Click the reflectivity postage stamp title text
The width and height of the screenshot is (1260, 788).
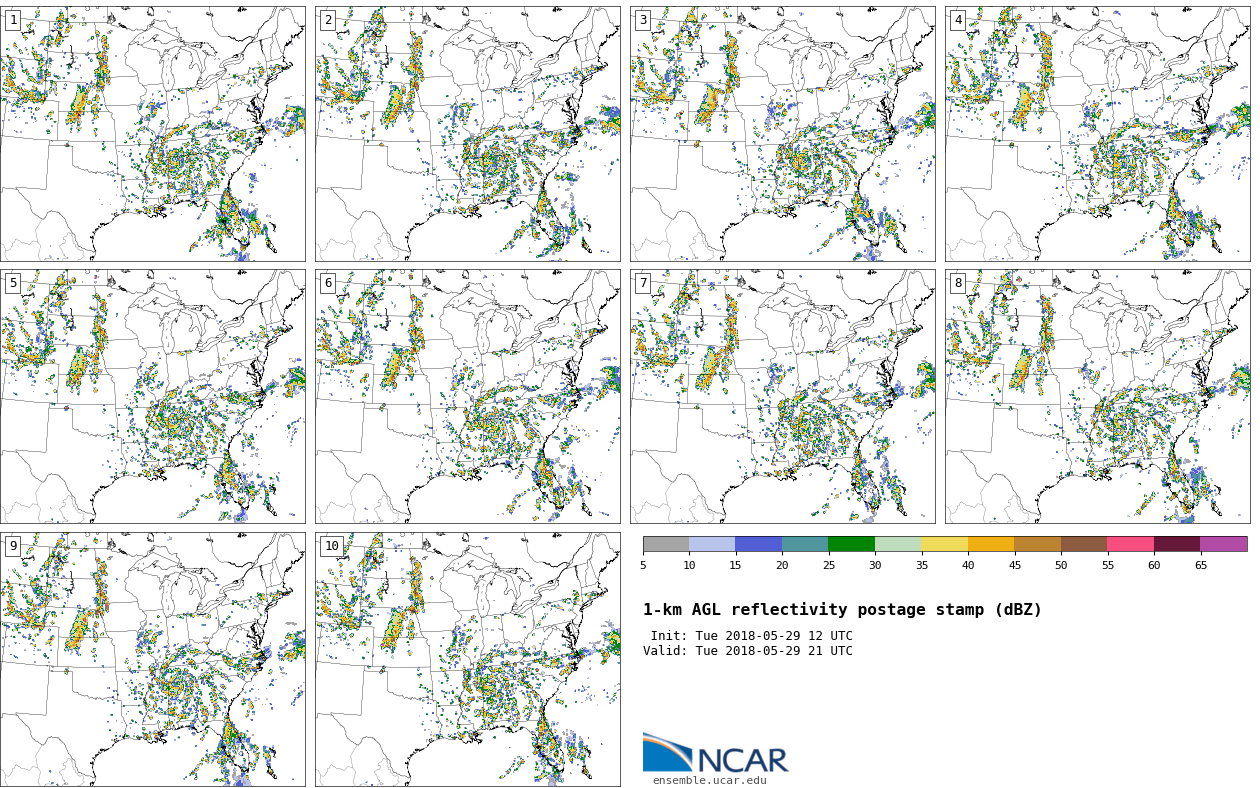(x=842, y=610)
